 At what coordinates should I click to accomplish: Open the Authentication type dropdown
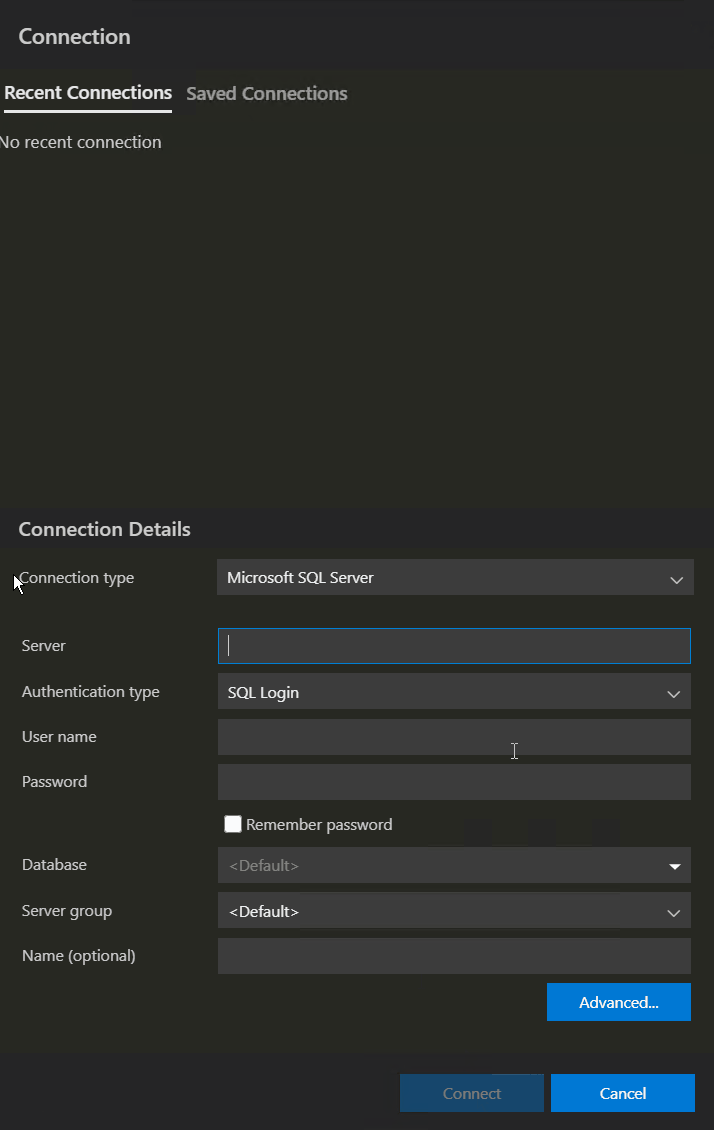click(x=455, y=692)
